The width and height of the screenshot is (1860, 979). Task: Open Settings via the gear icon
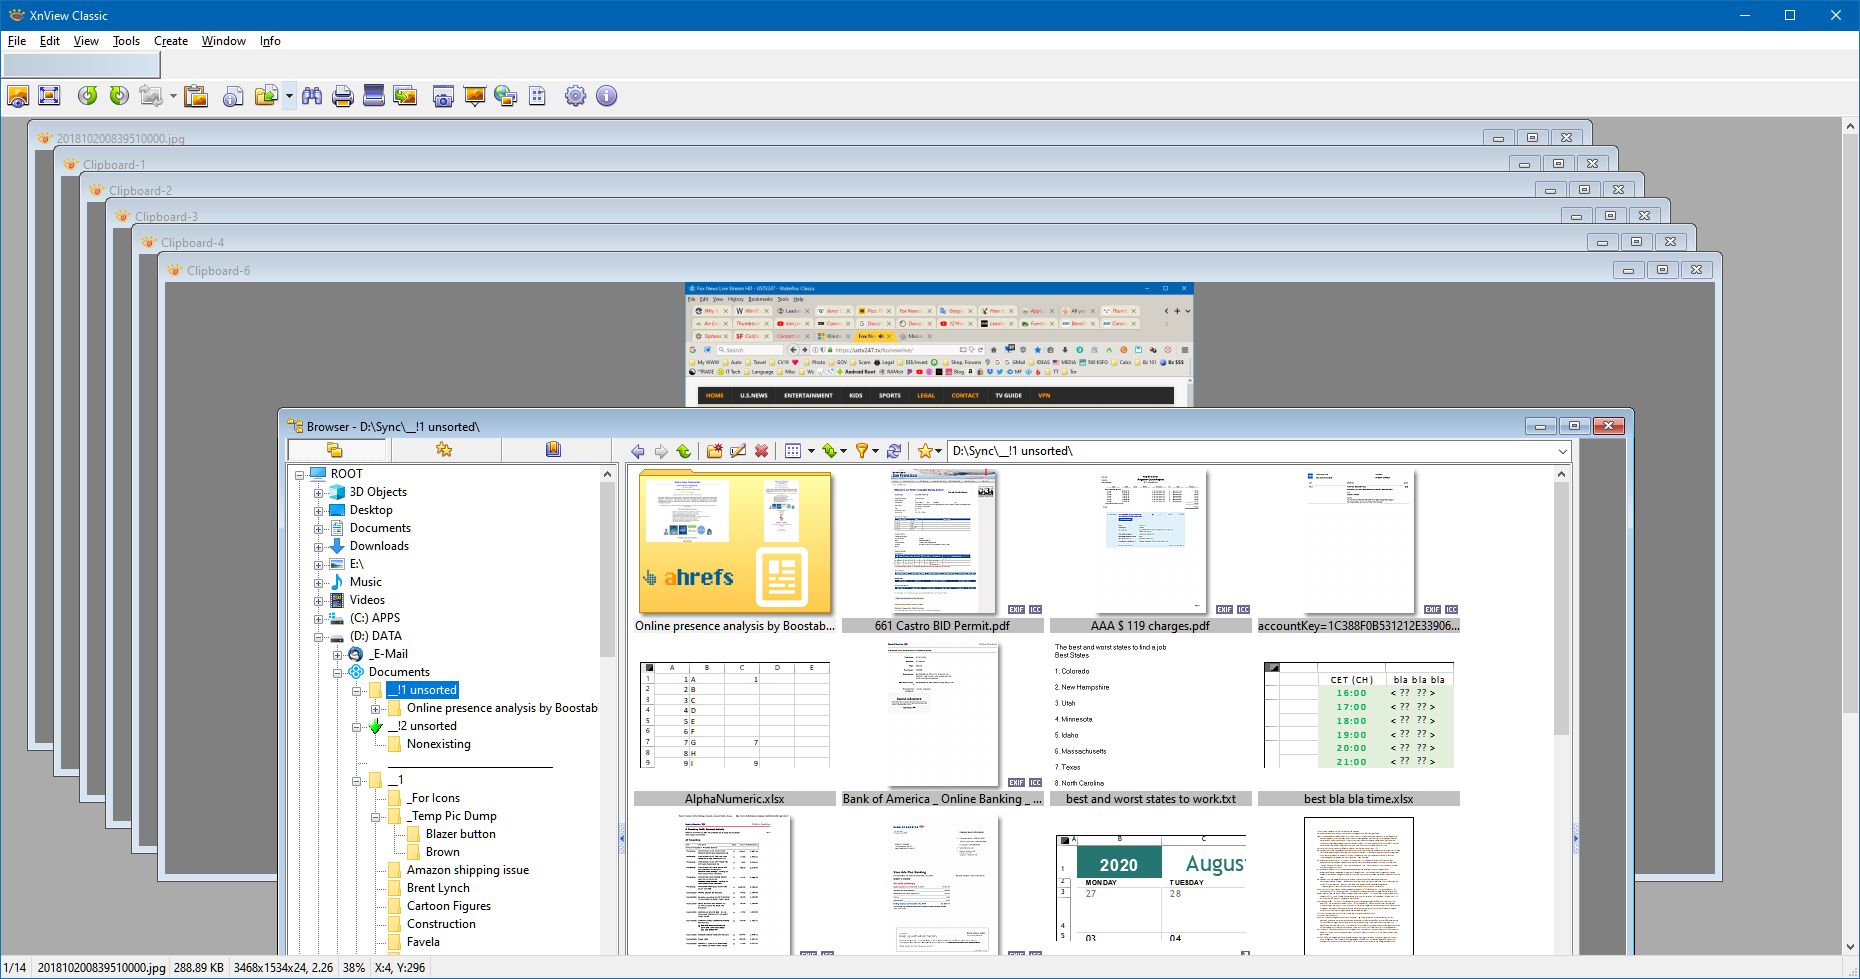coord(575,96)
